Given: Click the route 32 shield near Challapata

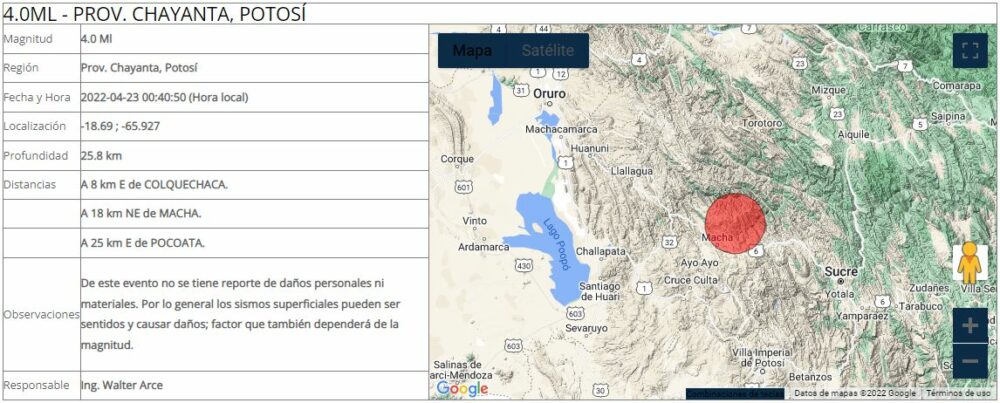Looking at the screenshot, I should click(669, 241).
